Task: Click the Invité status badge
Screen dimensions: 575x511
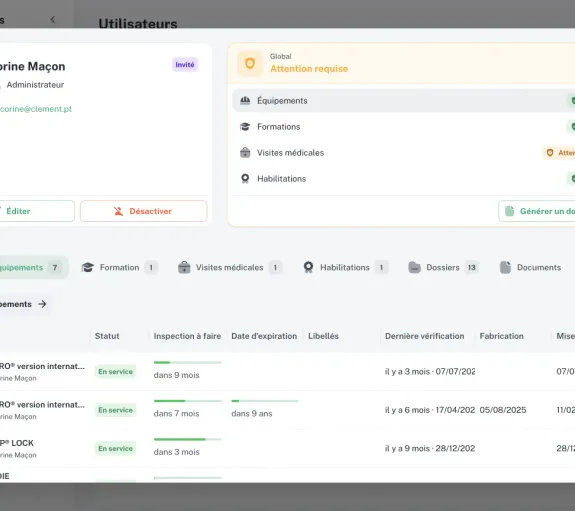Action: [185, 65]
